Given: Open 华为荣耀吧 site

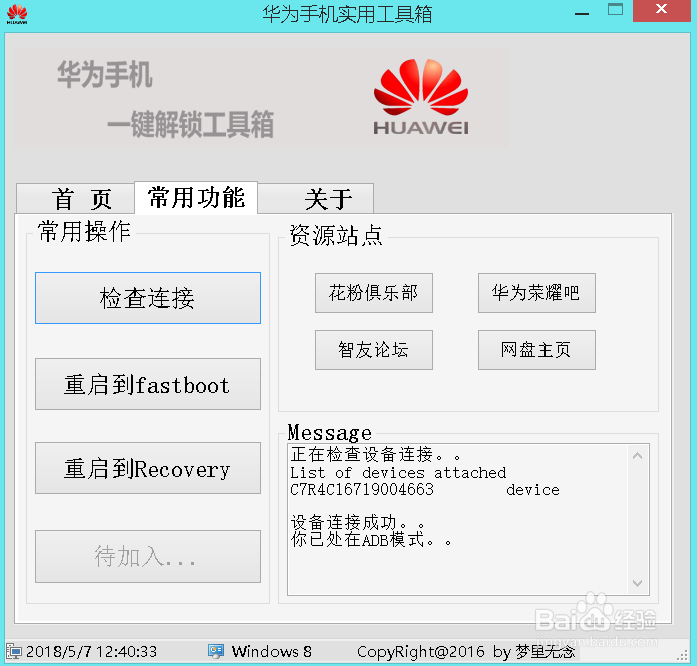Looking at the screenshot, I should tap(537, 293).
